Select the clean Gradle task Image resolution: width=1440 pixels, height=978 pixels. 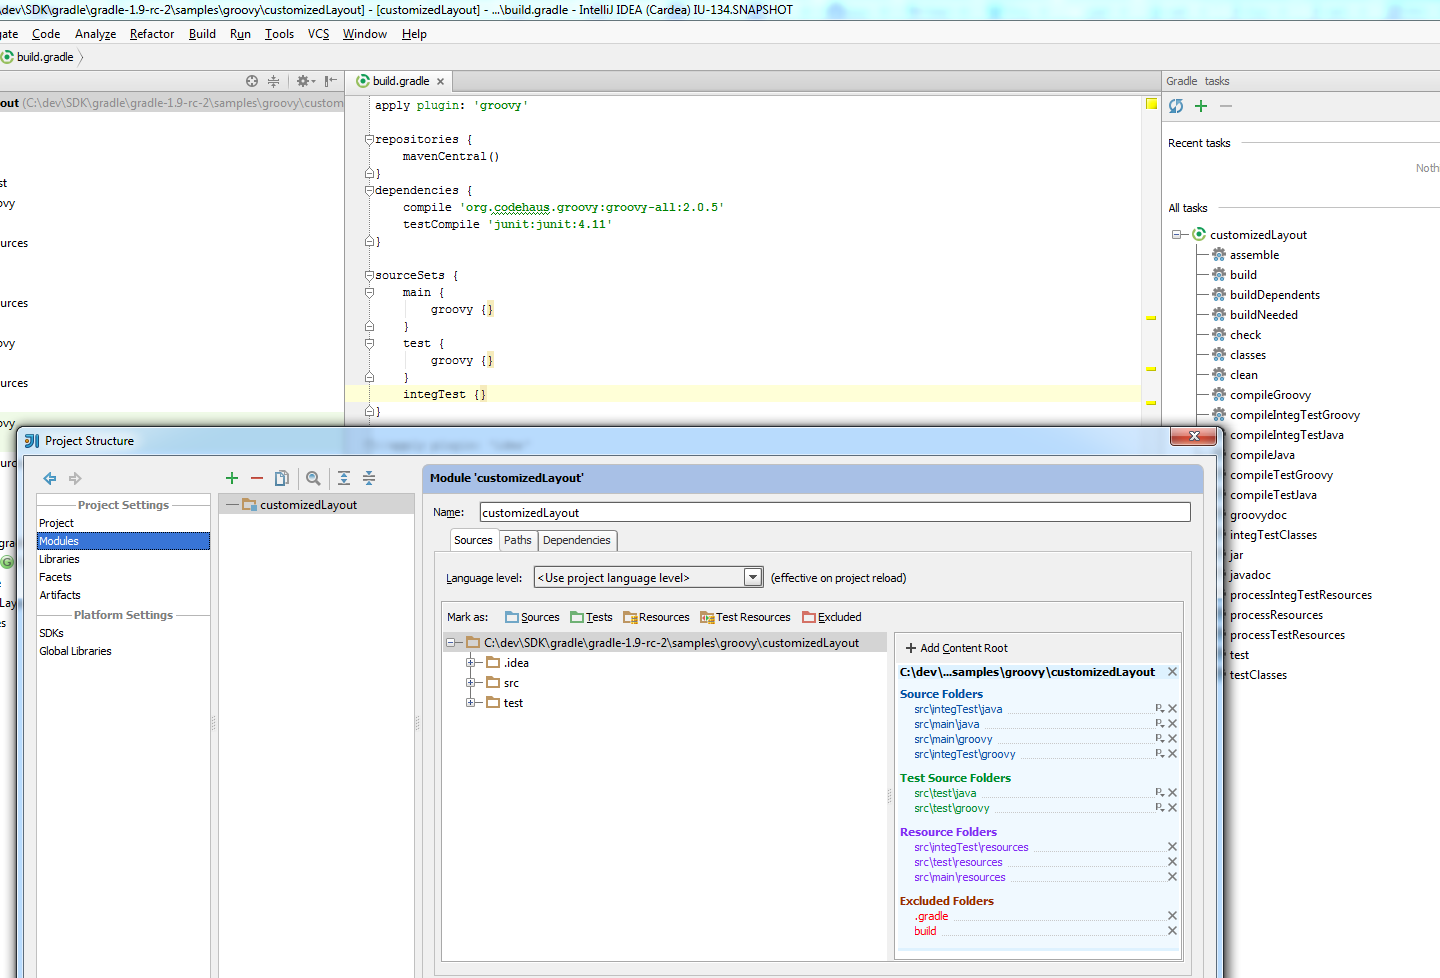1243,375
